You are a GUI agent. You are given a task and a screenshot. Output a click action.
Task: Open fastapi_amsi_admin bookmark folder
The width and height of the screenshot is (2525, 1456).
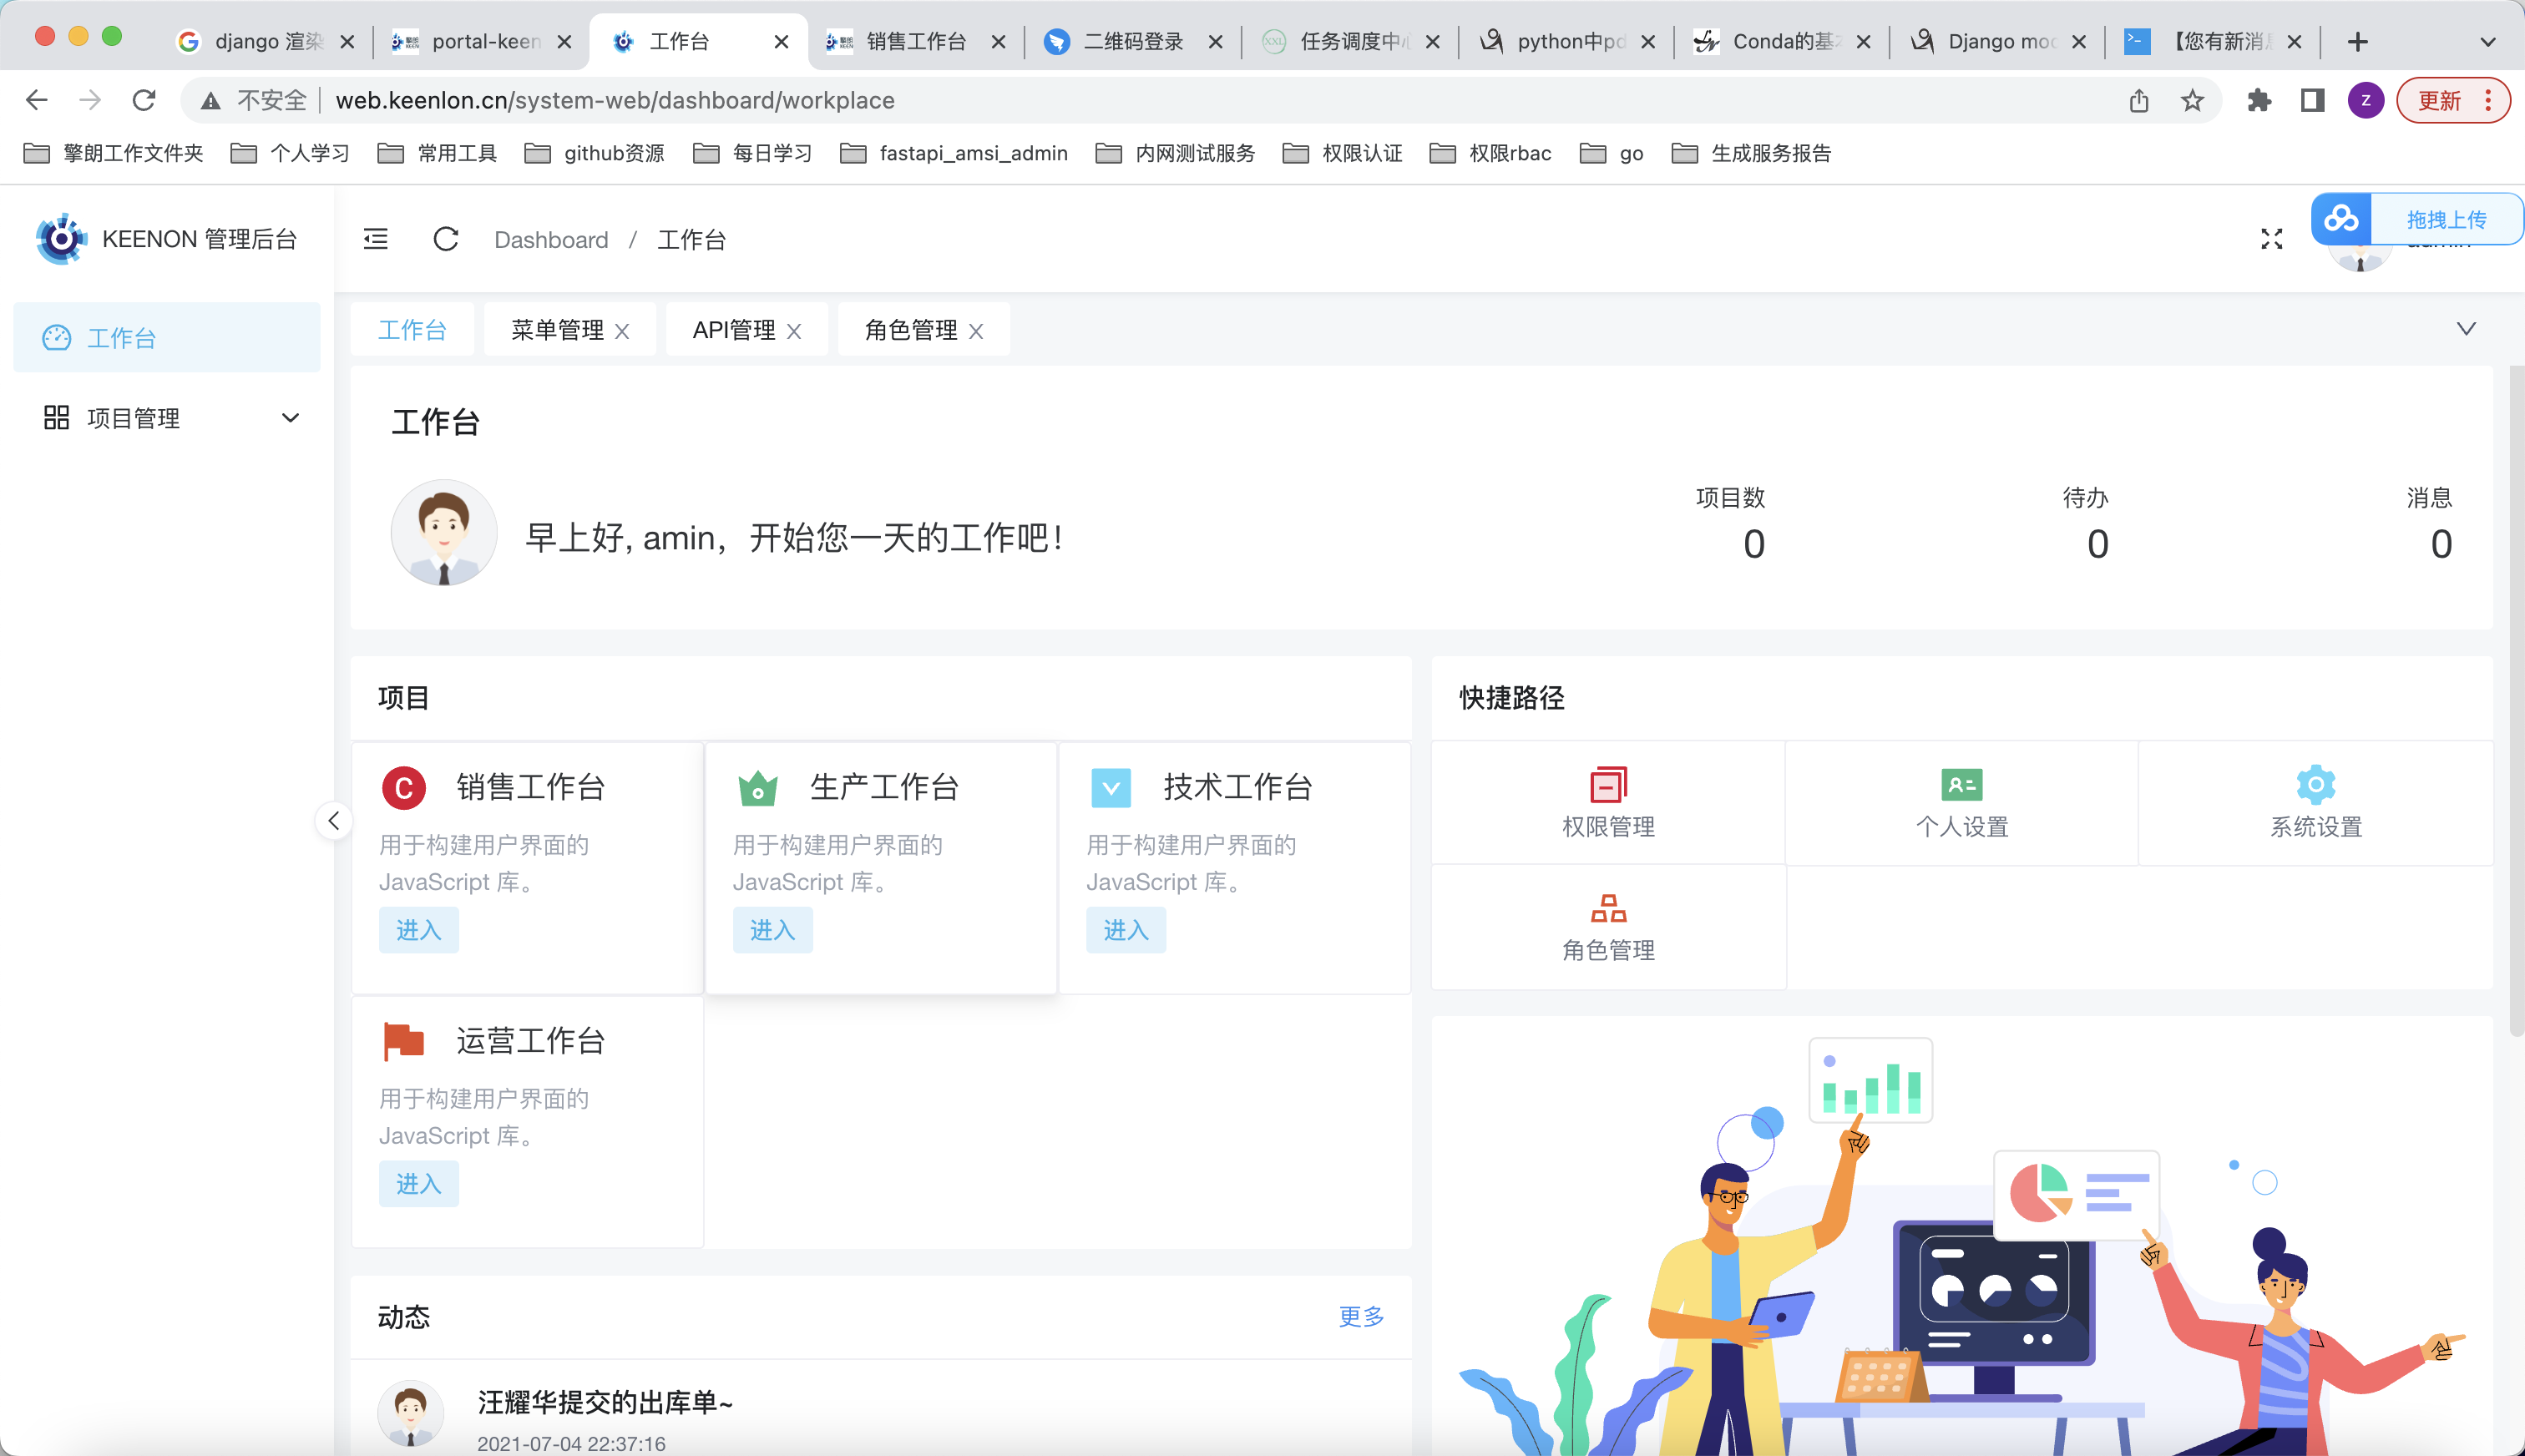click(x=954, y=153)
